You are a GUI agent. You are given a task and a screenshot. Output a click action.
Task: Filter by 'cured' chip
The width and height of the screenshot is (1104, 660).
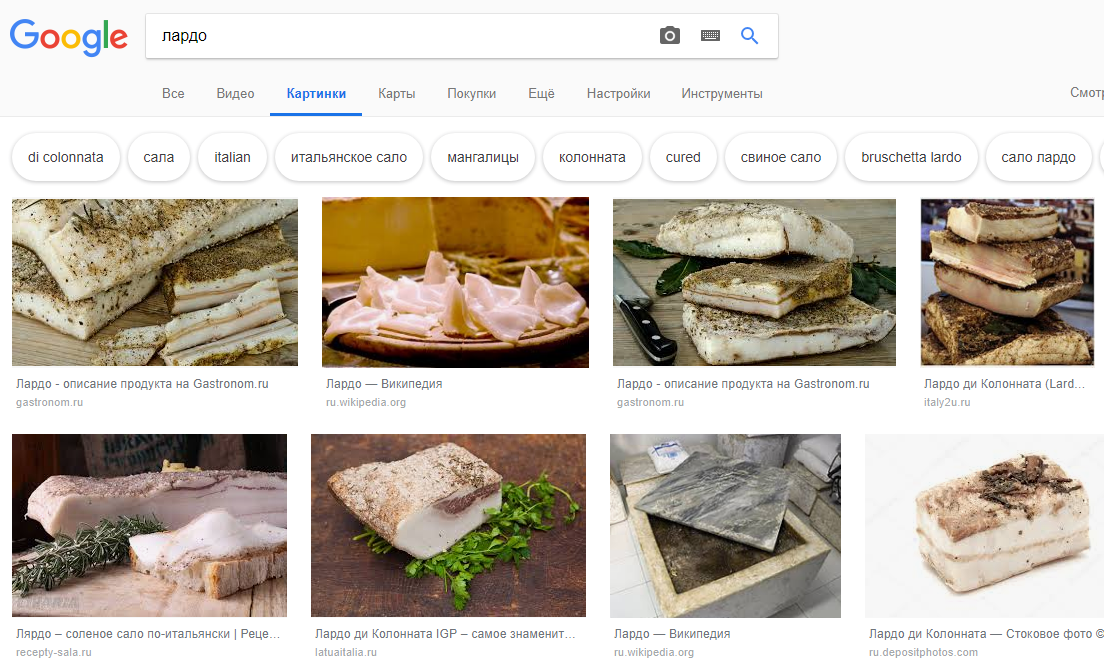pyautogui.click(x=683, y=157)
